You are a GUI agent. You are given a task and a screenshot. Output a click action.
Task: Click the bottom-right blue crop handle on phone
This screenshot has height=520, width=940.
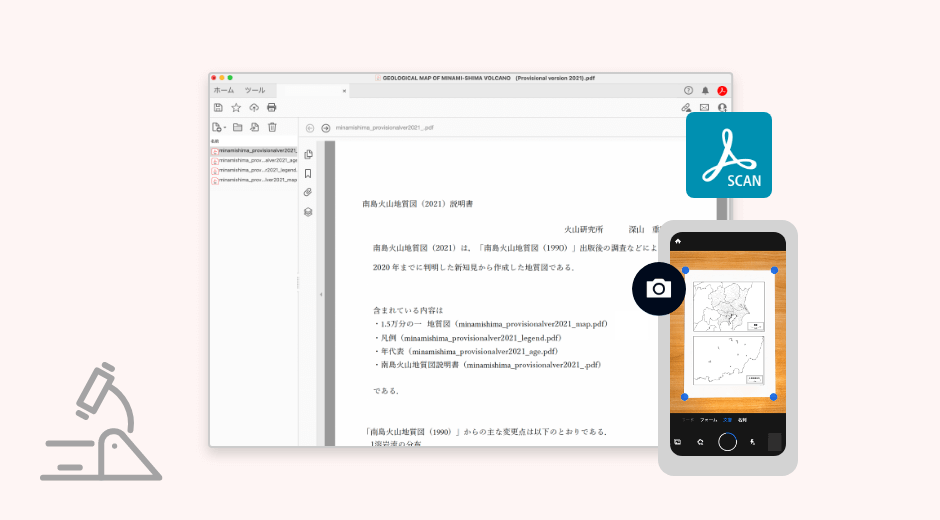pos(773,397)
